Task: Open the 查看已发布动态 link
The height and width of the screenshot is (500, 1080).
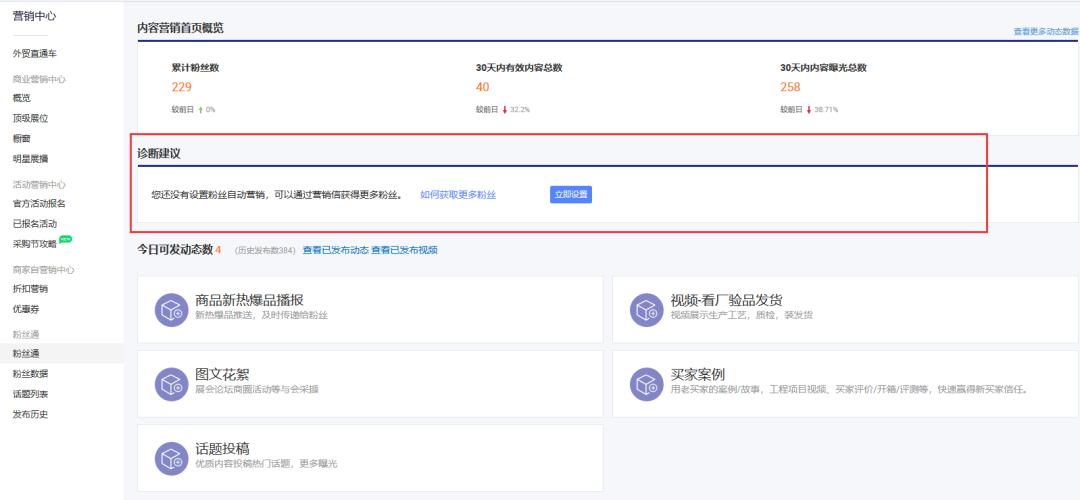Action: click(335, 250)
